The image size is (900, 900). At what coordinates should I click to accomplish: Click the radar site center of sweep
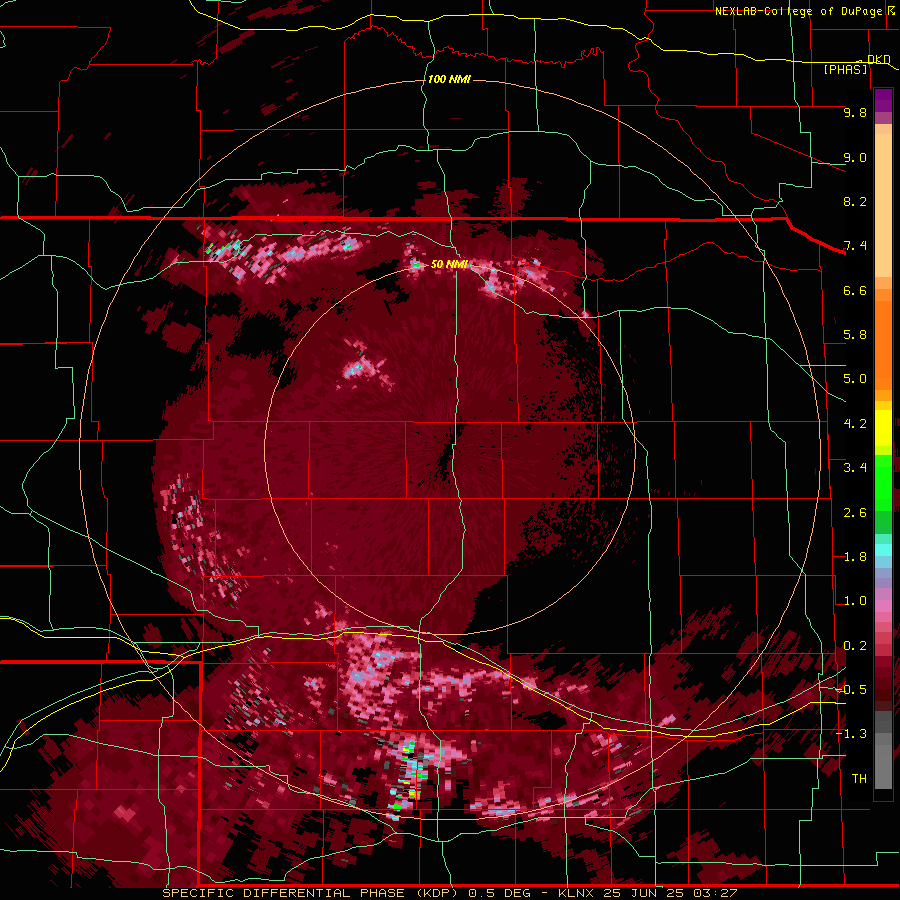(x=449, y=450)
